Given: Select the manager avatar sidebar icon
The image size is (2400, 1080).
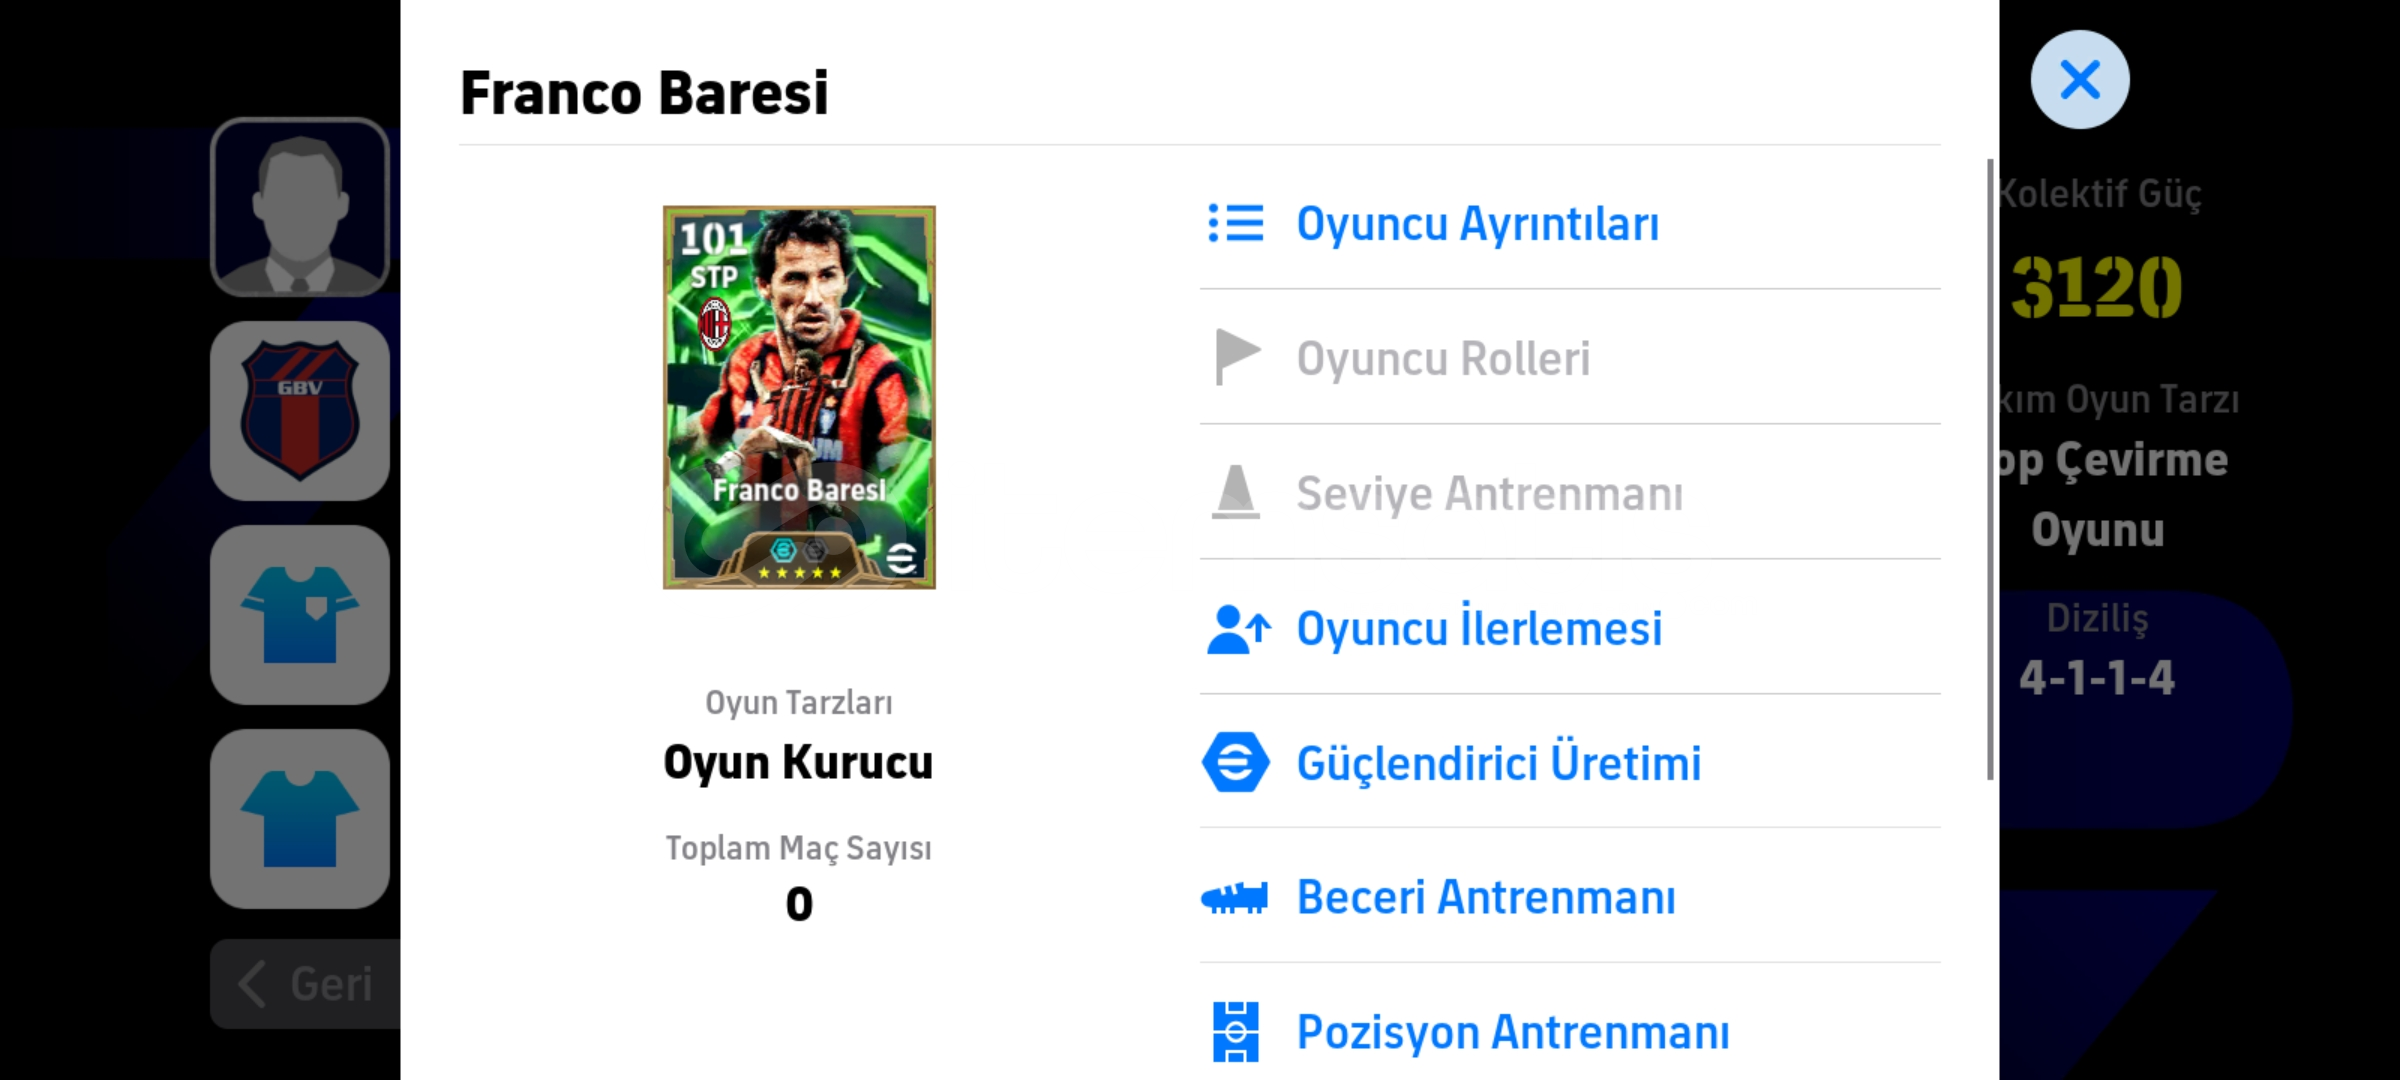Looking at the screenshot, I should coord(300,207).
